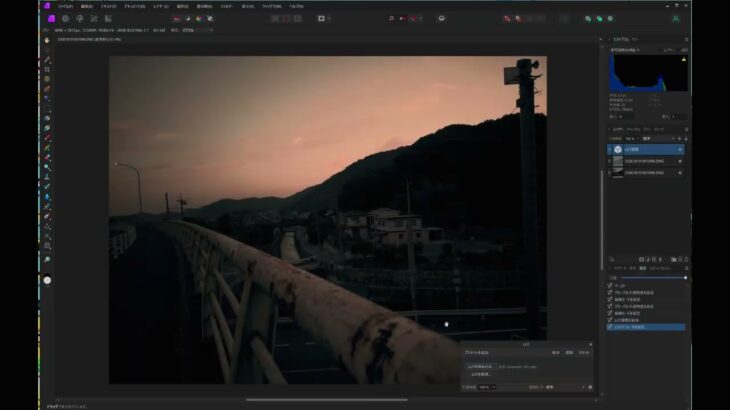Screen dimensions: 730x410
Task: Switch to the Export Persona icon
Action: pos(108,19)
